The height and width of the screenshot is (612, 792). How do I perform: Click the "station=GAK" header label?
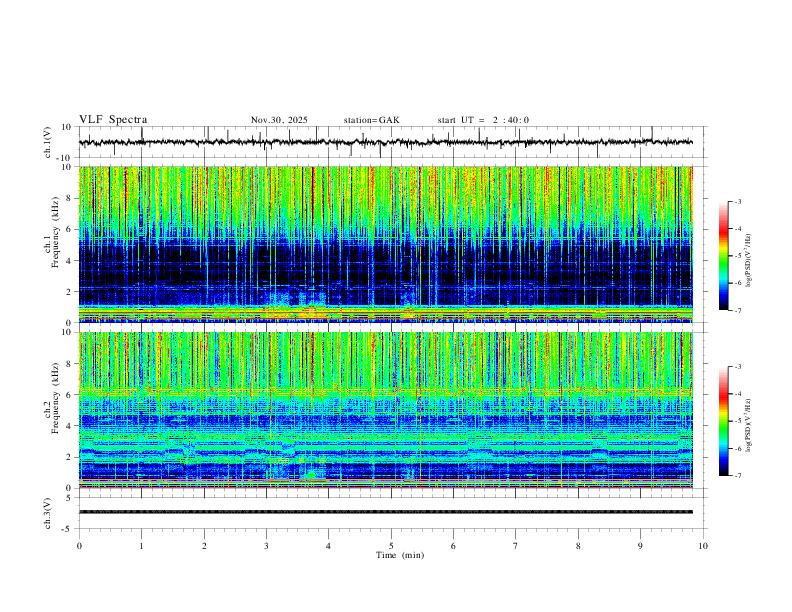click(371, 120)
